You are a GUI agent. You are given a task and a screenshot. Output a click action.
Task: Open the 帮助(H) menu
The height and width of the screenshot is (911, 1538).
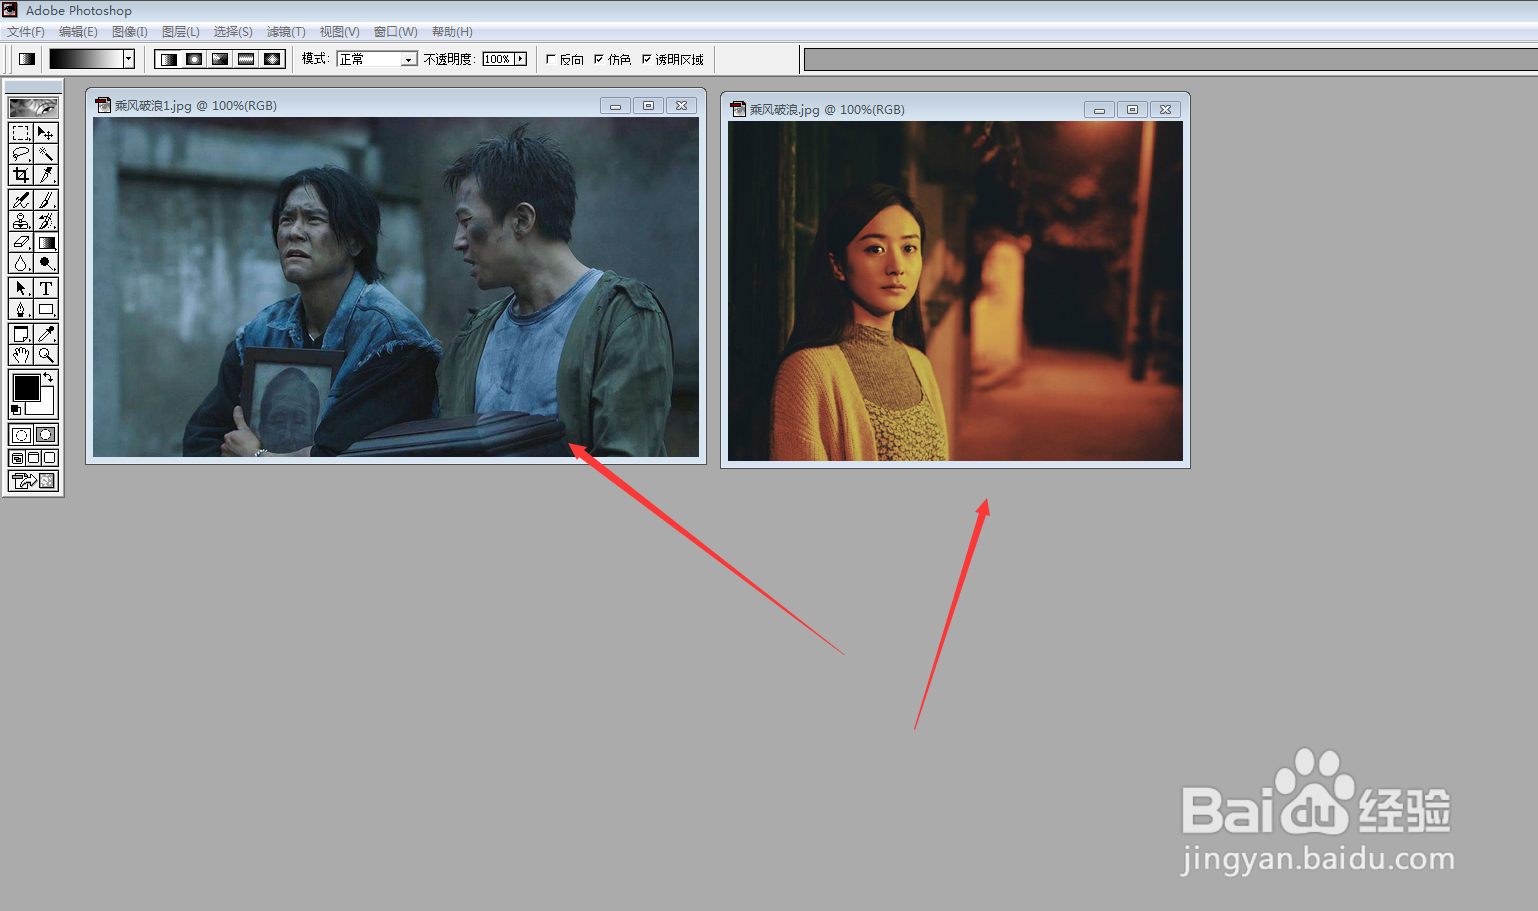452,32
